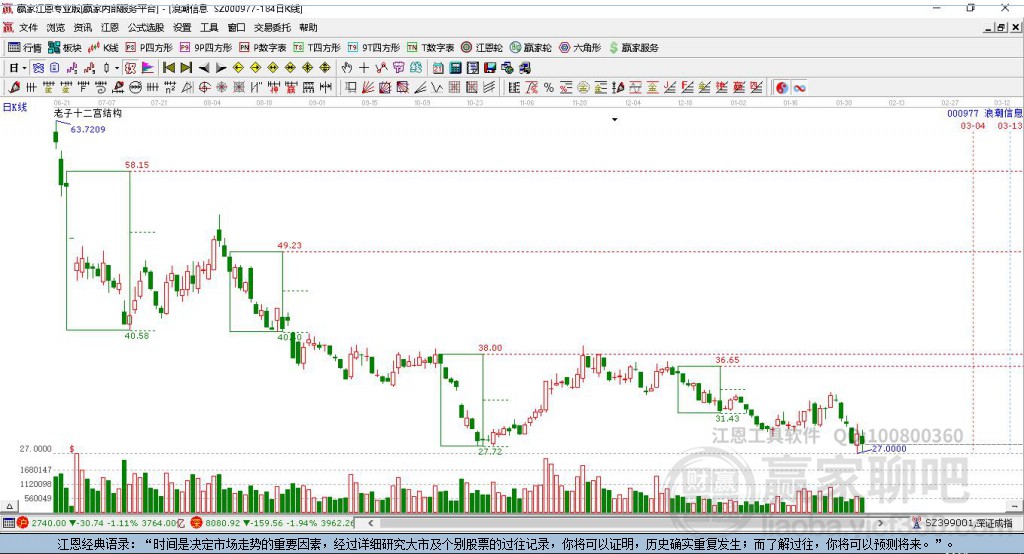Open the 文件 menu
This screenshot has width=1024, height=554.
(28, 27)
